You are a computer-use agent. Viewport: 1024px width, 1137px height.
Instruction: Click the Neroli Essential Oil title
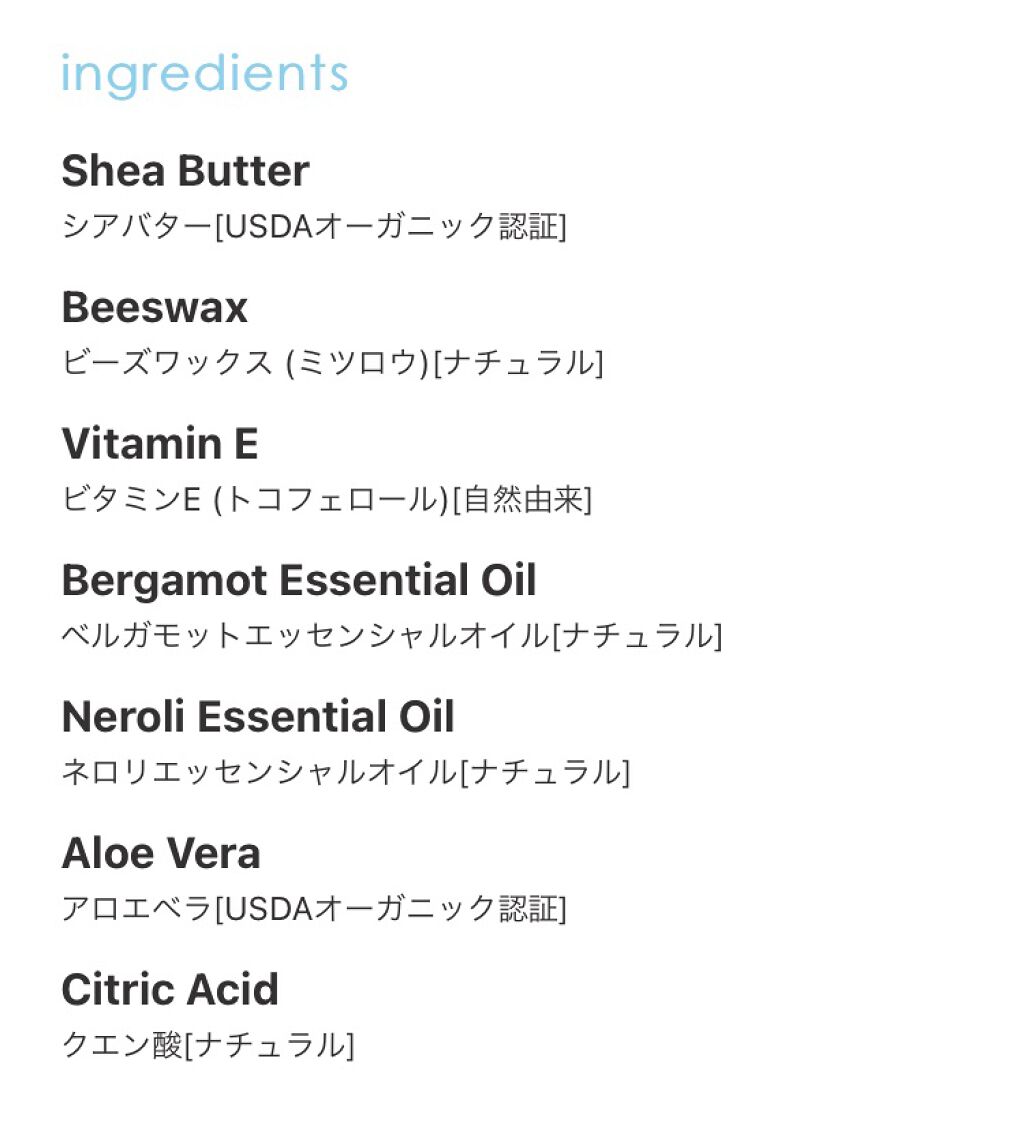258,717
